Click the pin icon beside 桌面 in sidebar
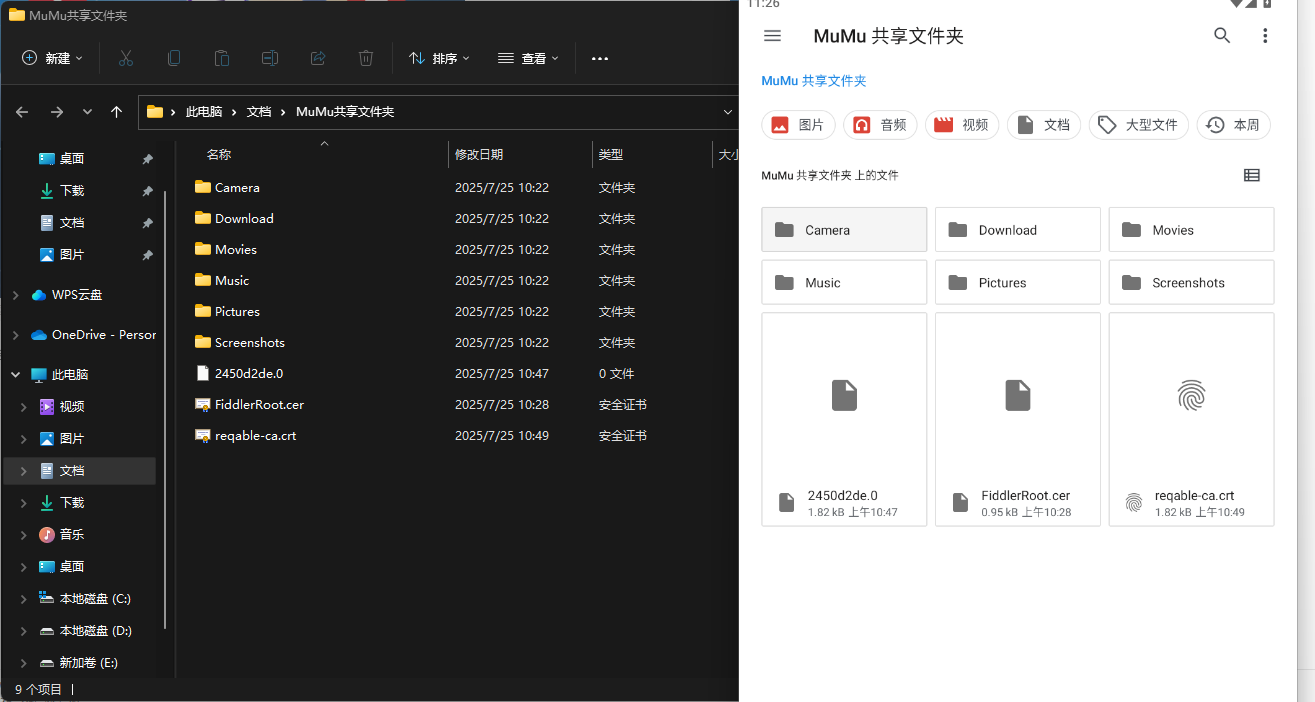 pyautogui.click(x=147, y=159)
